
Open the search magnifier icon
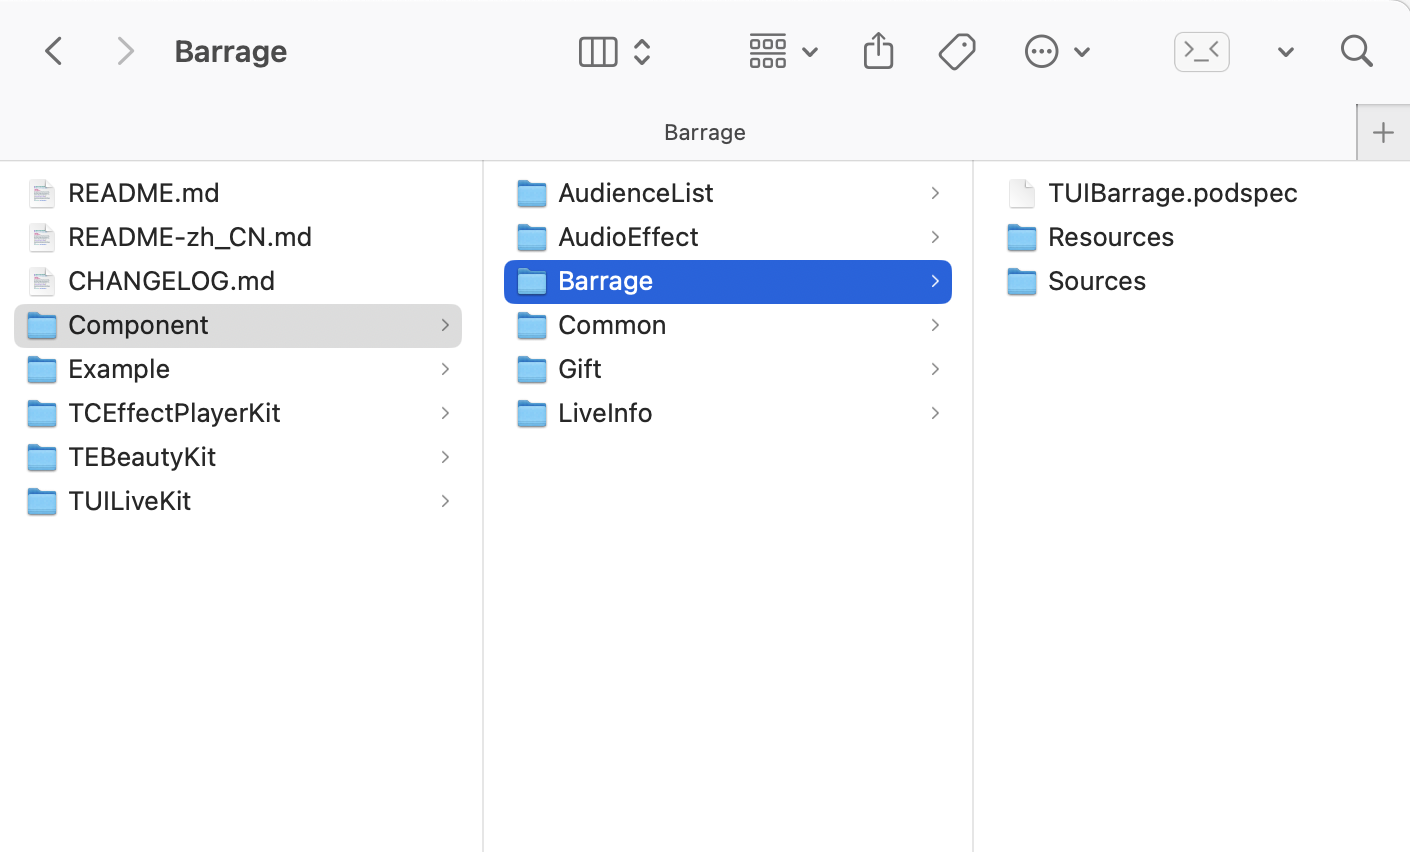1356,51
